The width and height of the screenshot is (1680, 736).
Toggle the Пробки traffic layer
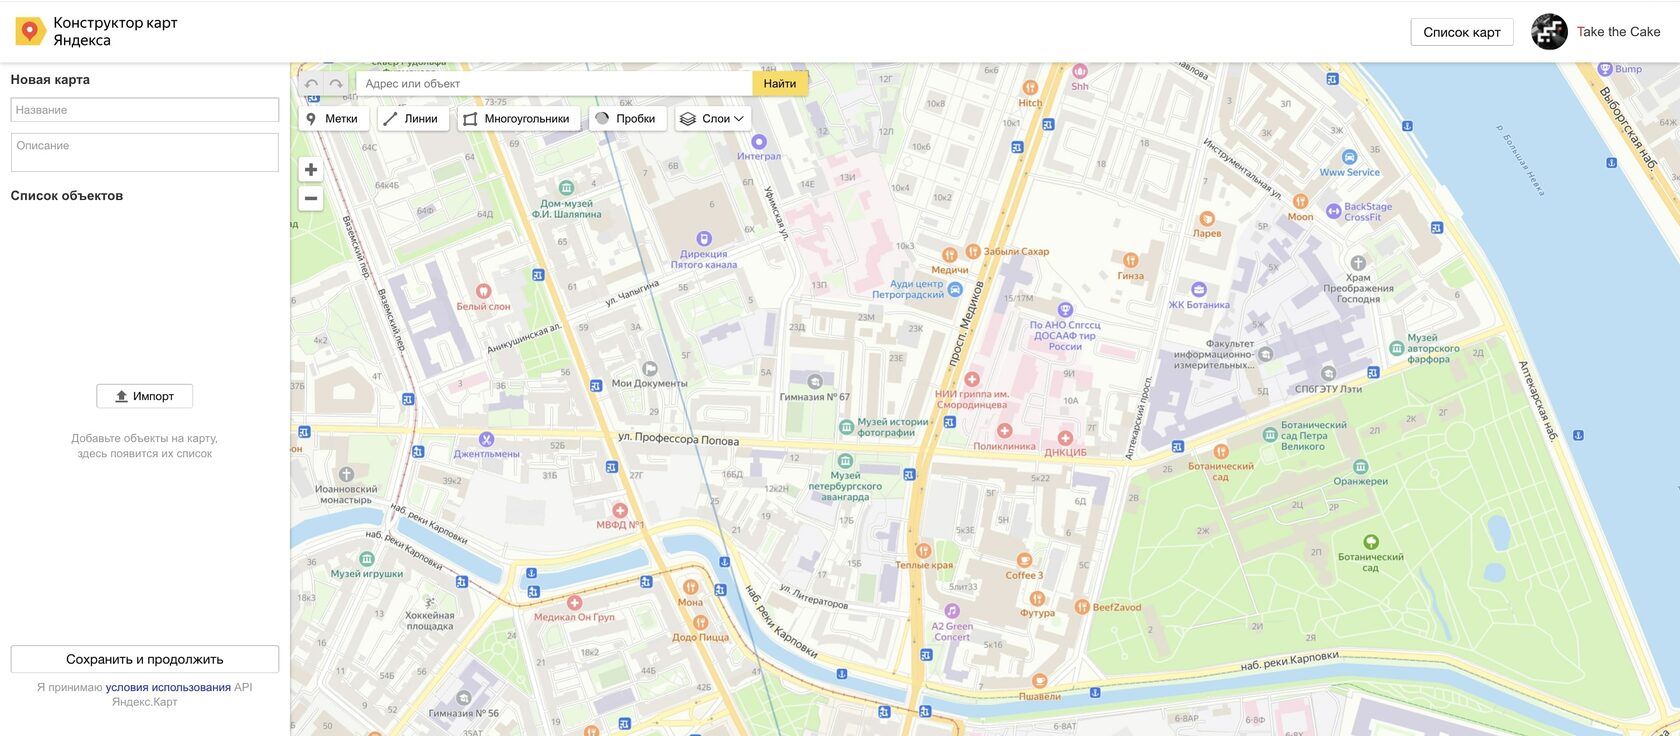[627, 119]
